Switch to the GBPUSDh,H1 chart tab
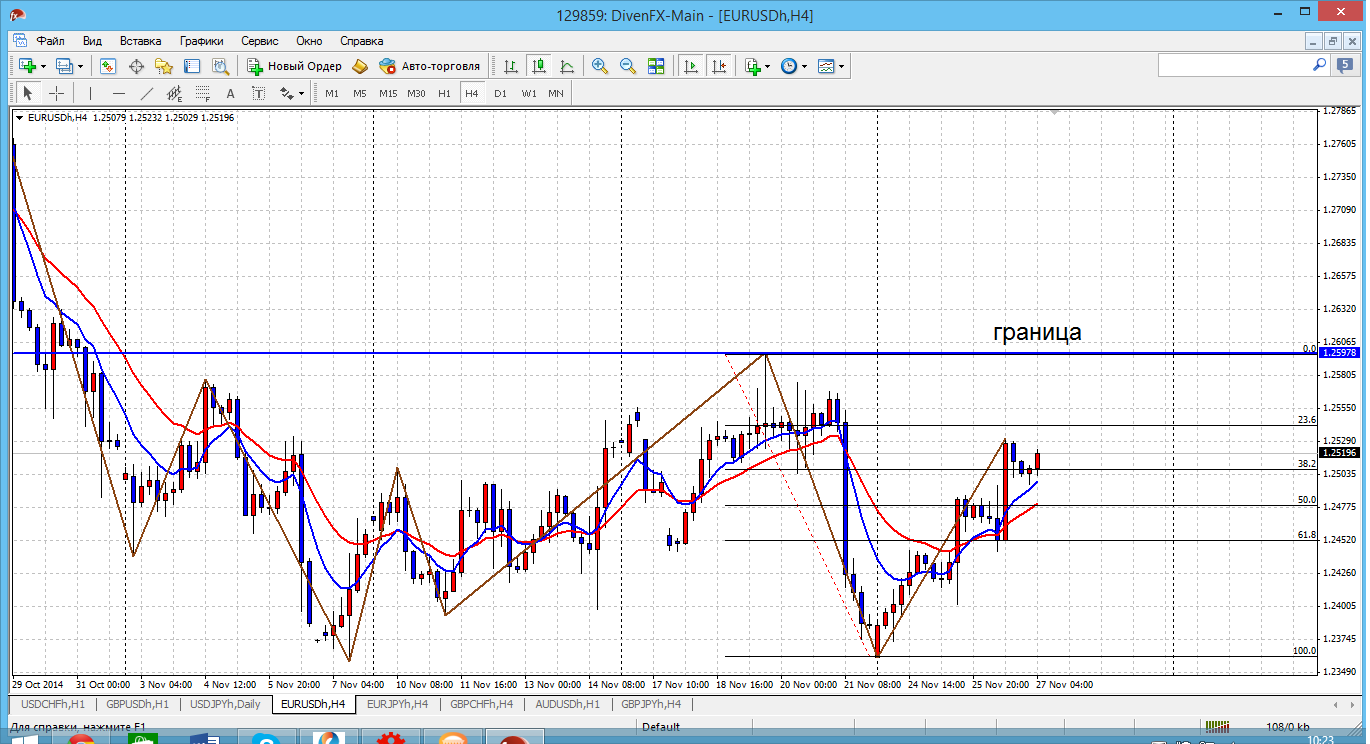Image resolution: width=1370 pixels, height=744 pixels. coord(137,704)
